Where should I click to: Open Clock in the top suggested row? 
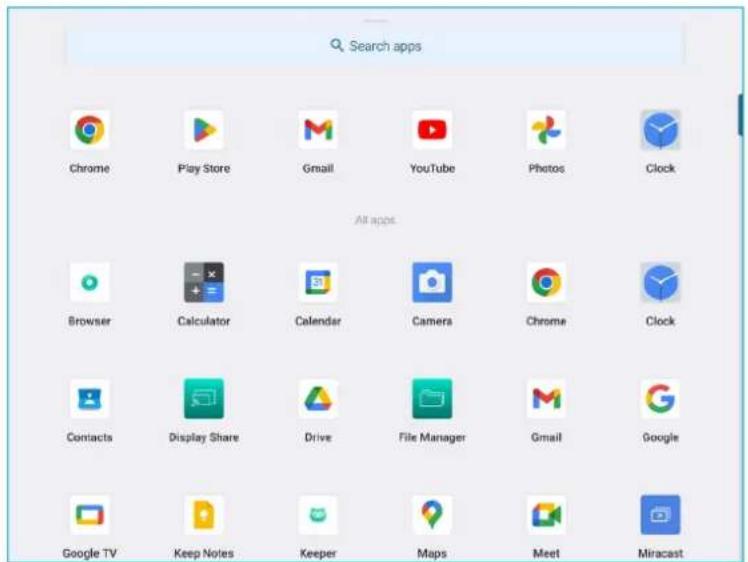[x=660, y=130]
